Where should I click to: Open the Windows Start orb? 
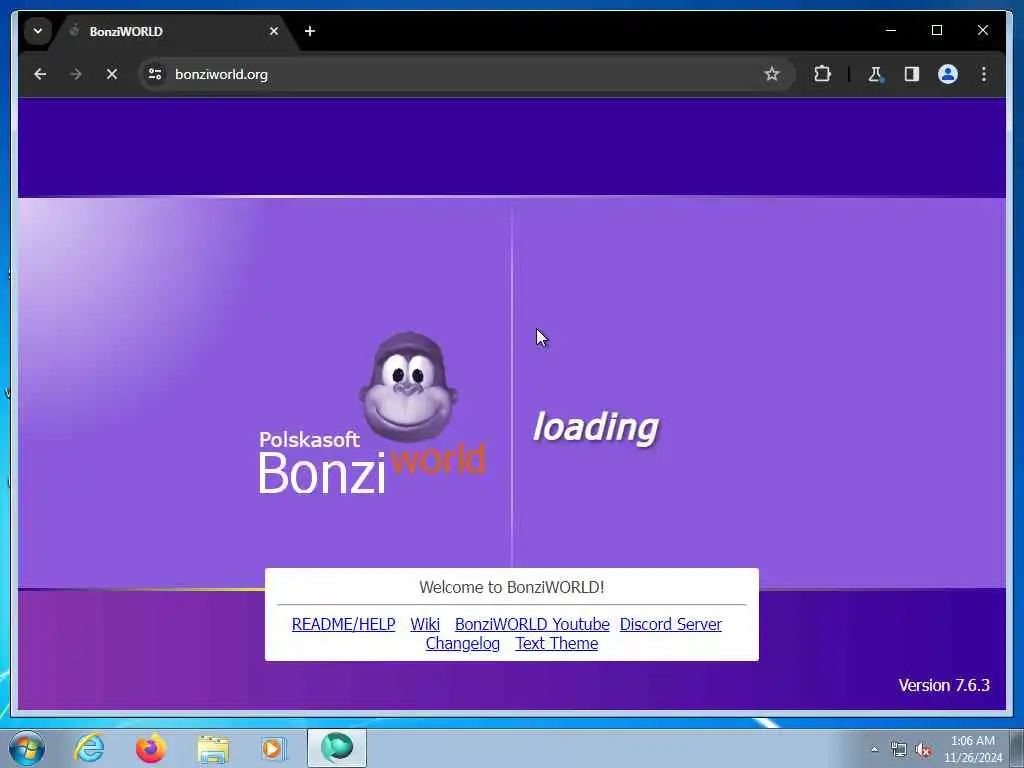pyautogui.click(x=27, y=748)
